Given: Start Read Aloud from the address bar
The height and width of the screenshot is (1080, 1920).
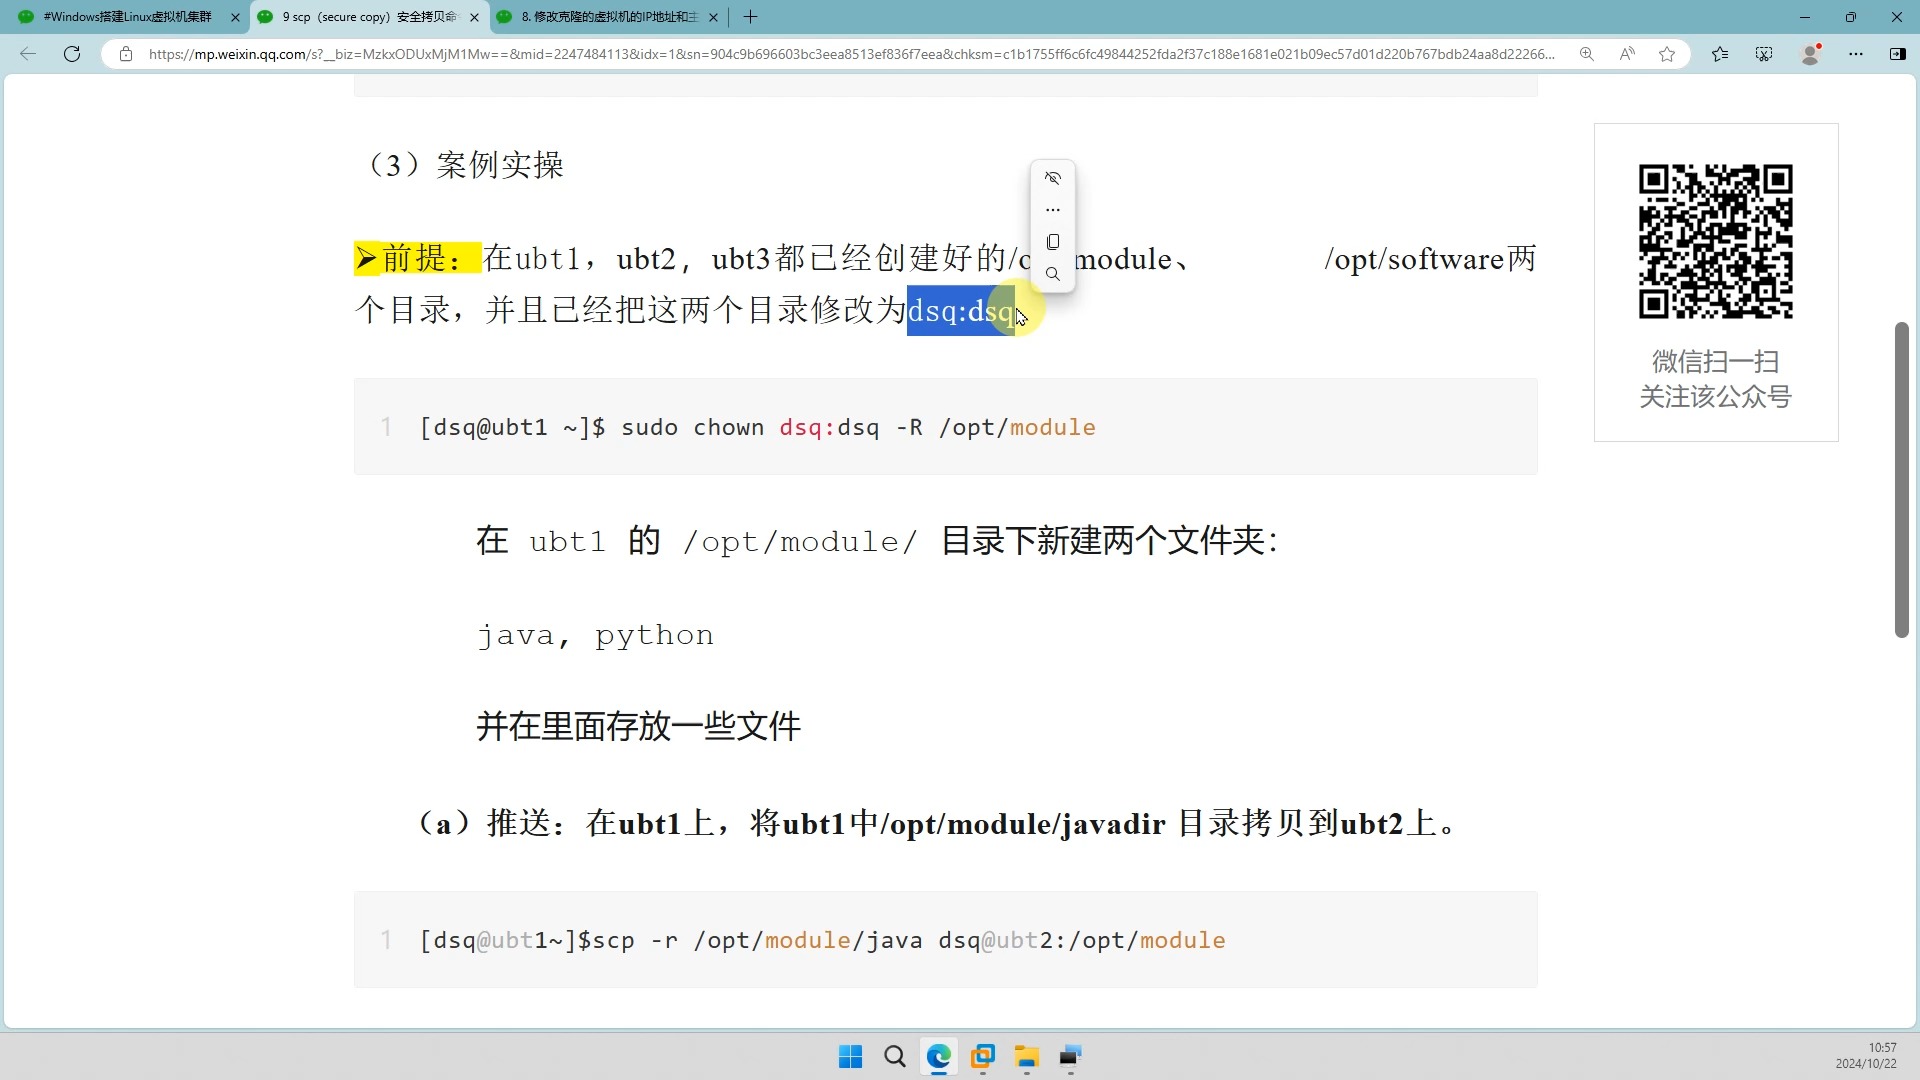Looking at the screenshot, I should coord(1627,54).
